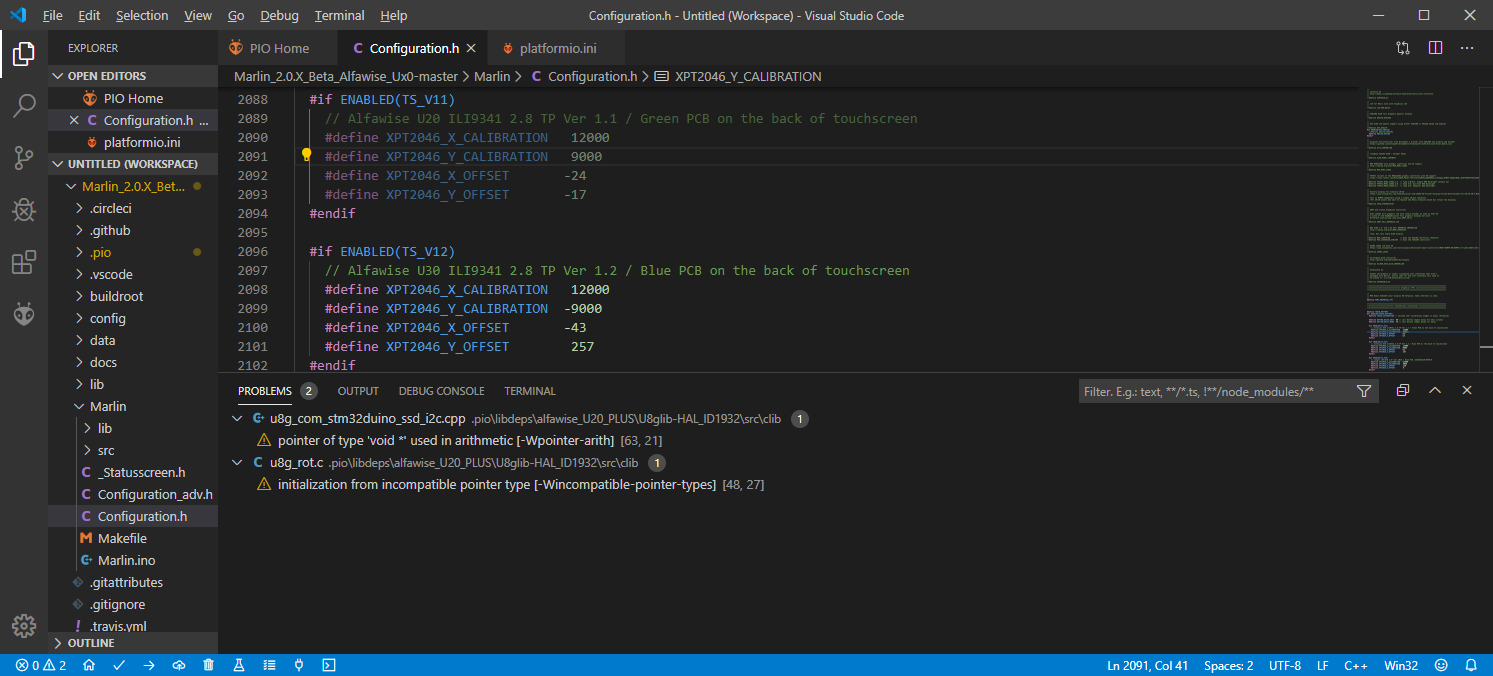The image size is (1493, 676).
Task: Open the PlatformIO alien icon
Action: click(24, 315)
